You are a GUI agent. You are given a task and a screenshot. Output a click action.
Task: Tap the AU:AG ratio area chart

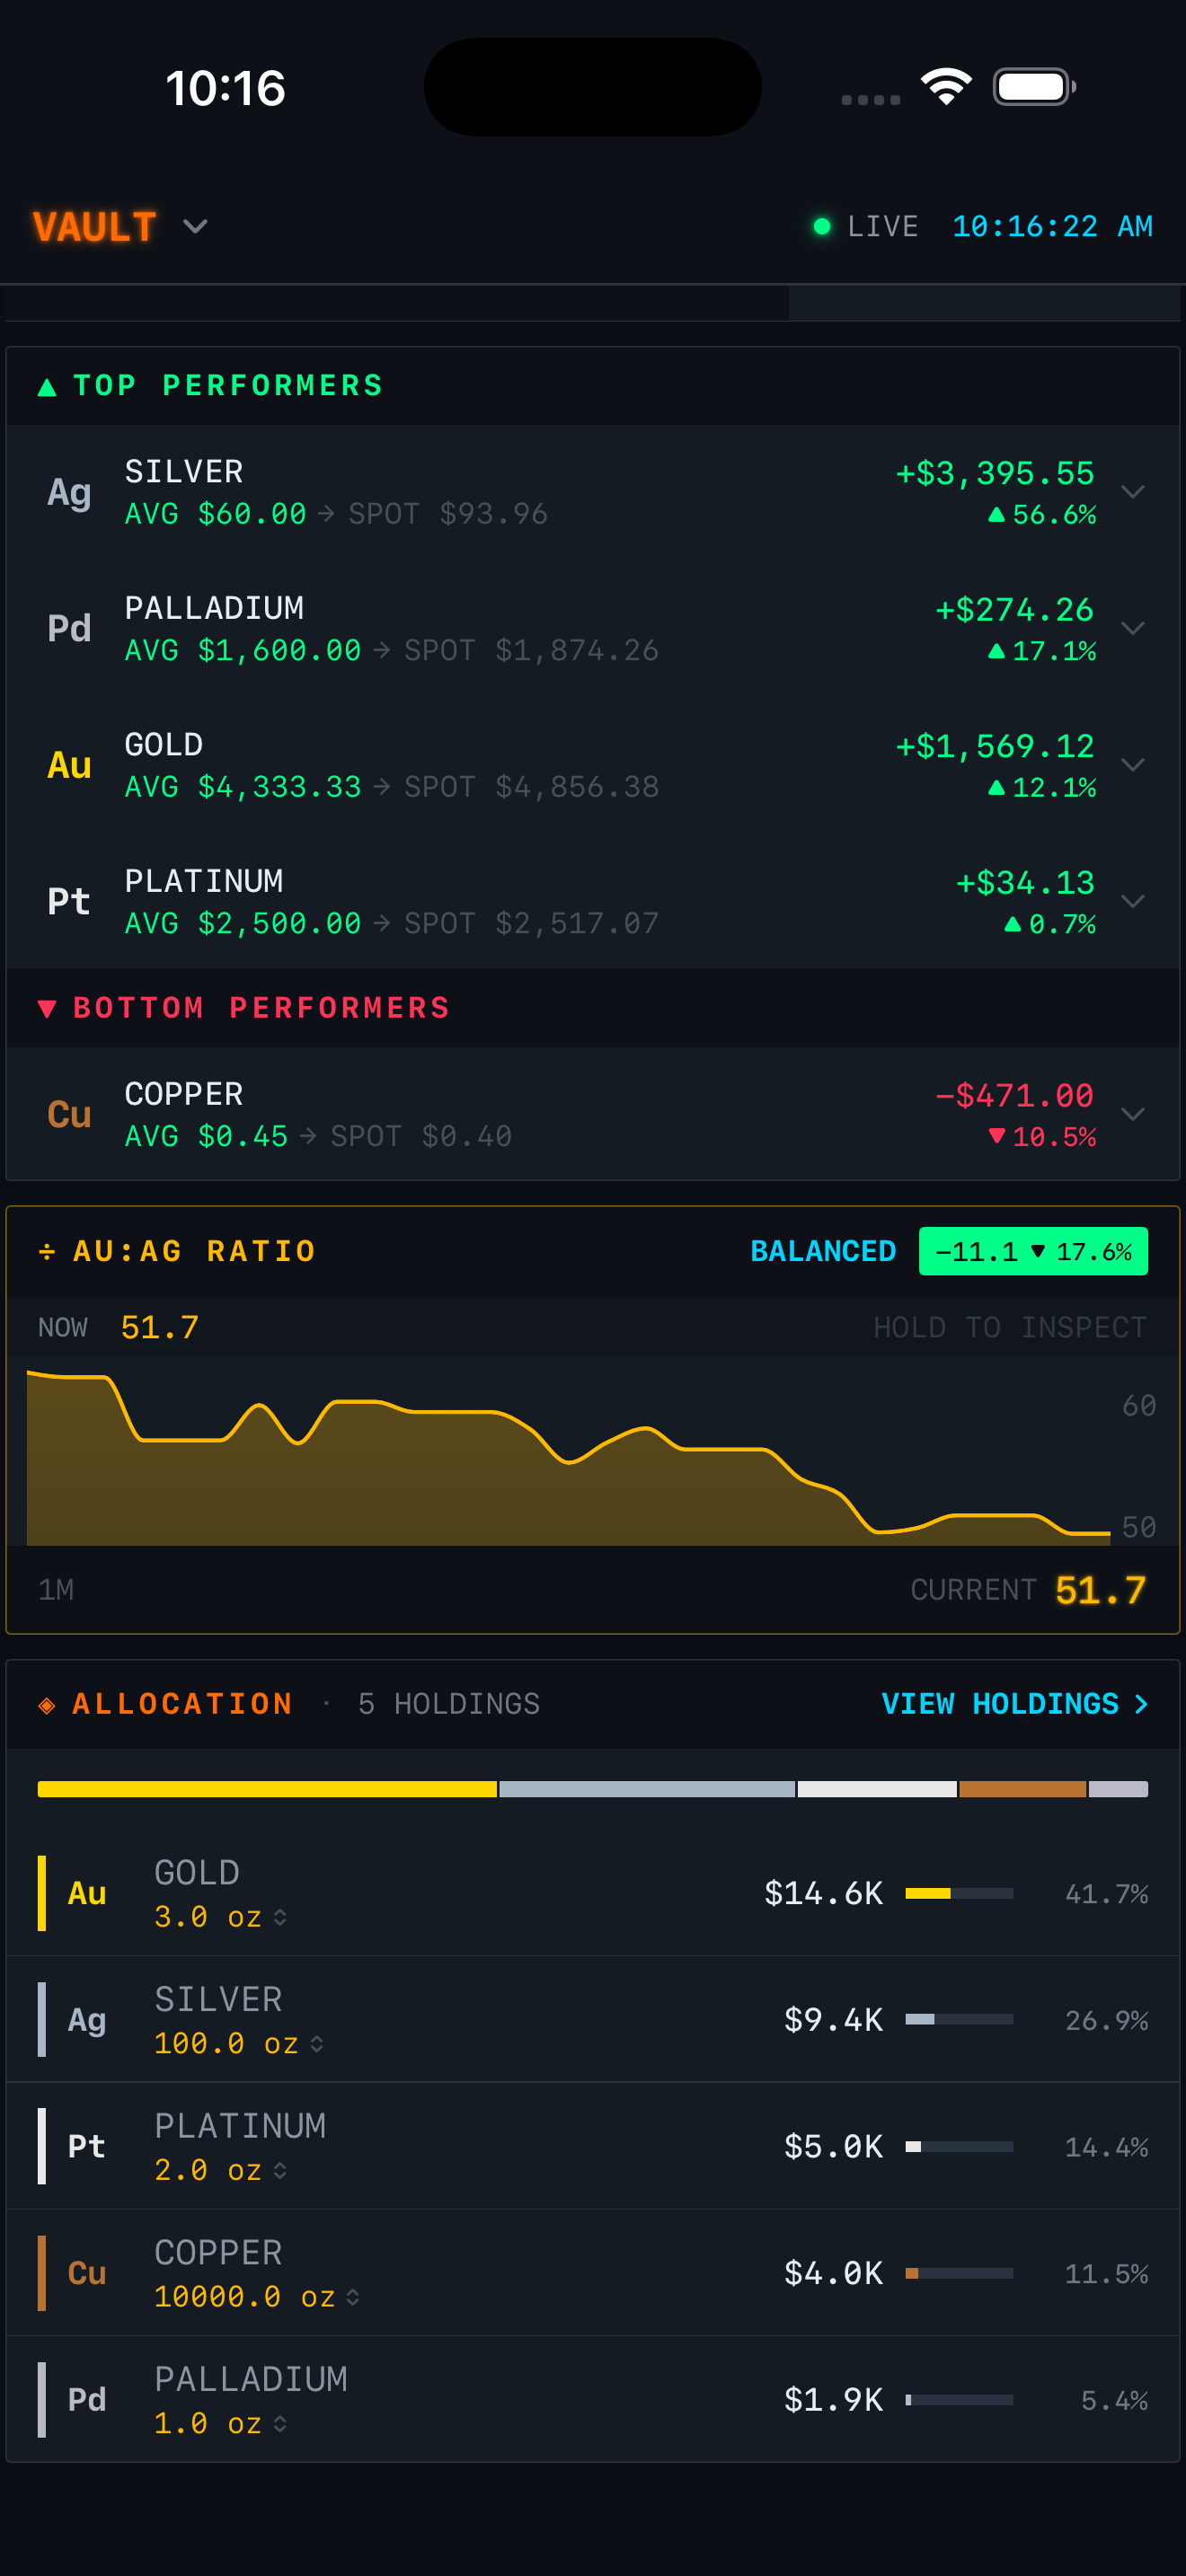point(568,1470)
